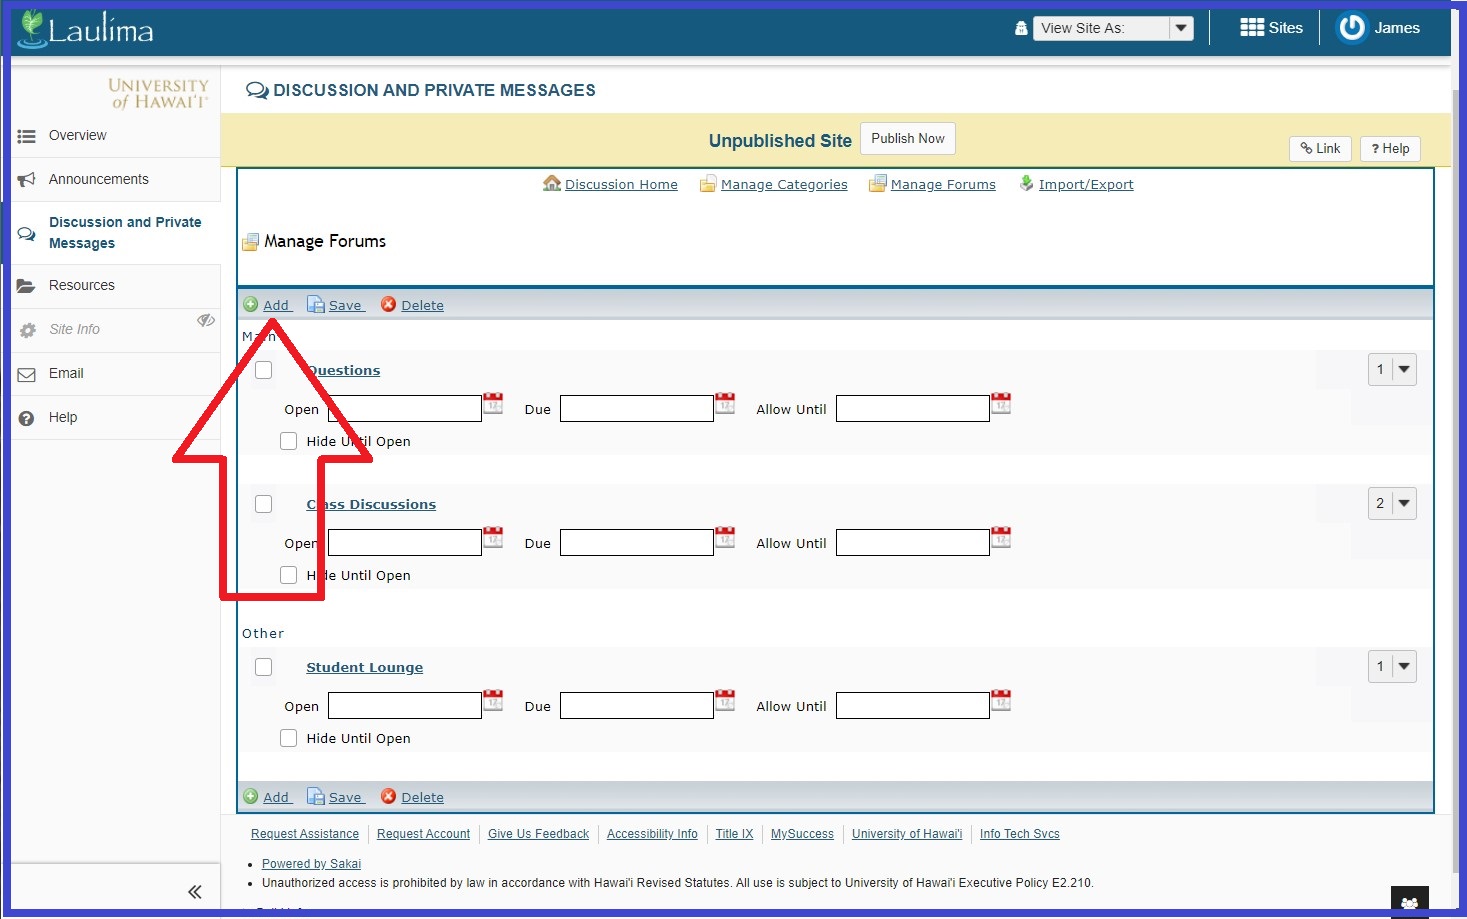Tick the Class Discussions forum checkbox
Image resolution: width=1467 pixels, height=919 pixels.
click(264, 504)
